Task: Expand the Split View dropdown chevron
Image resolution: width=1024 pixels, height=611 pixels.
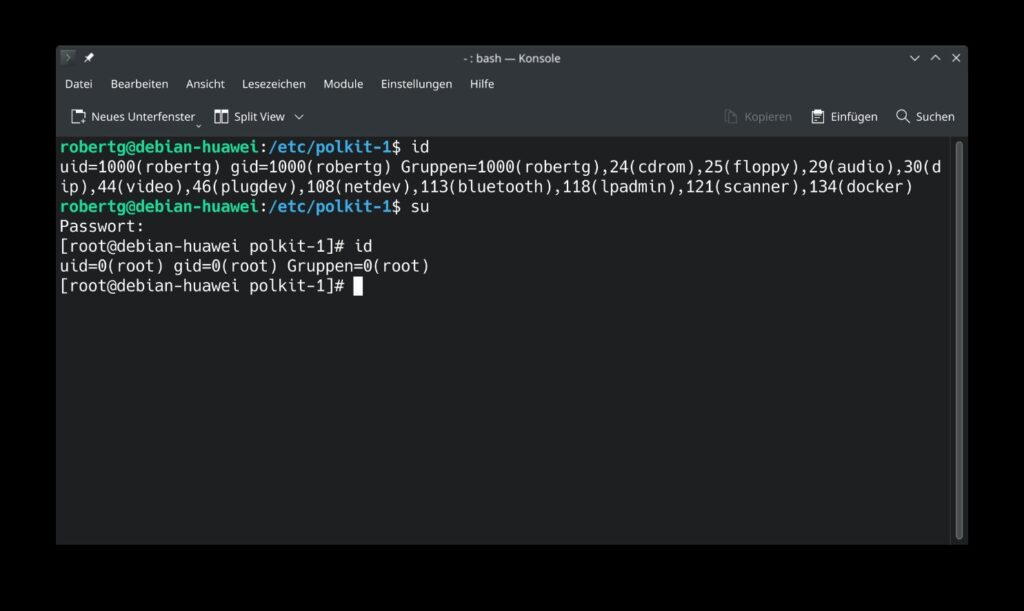Action: (299, 117)
